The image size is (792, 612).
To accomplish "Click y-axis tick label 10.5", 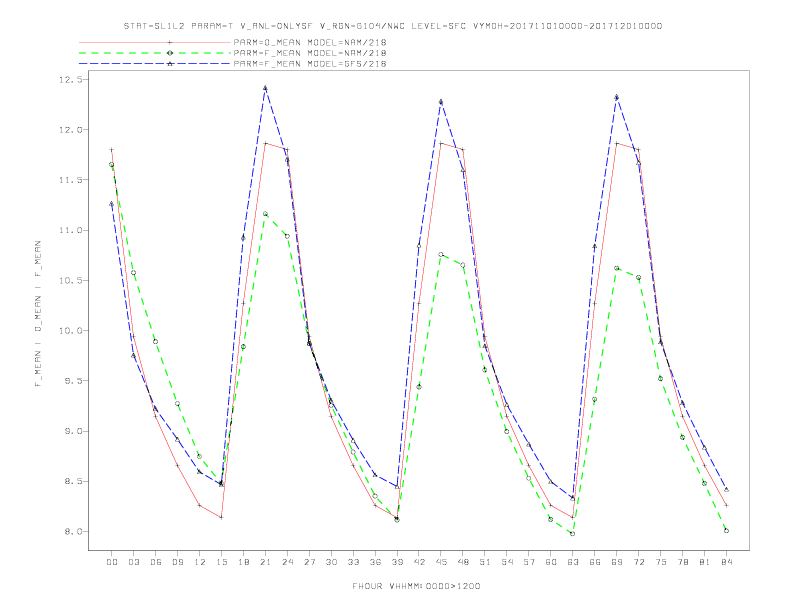I will (x=70, y=280).
